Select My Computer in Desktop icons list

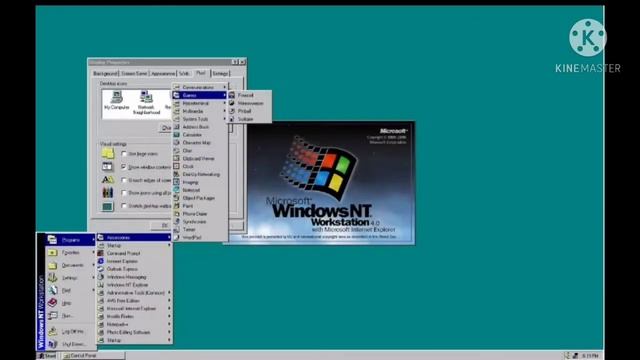coord(117,100)
